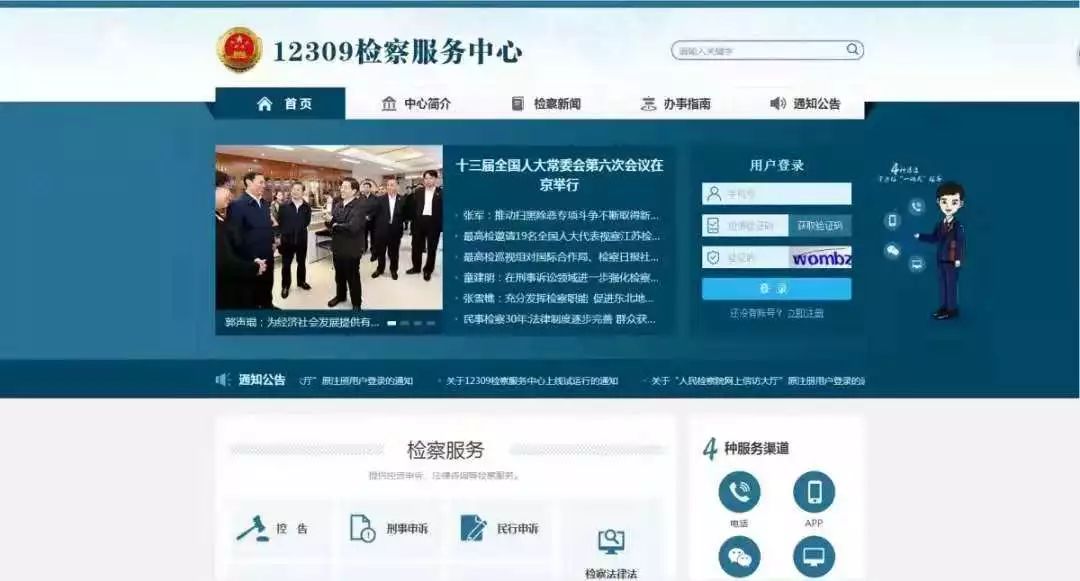Click the WeChat bubble beside mascot
1080x581 pixels.
[893, 251]
